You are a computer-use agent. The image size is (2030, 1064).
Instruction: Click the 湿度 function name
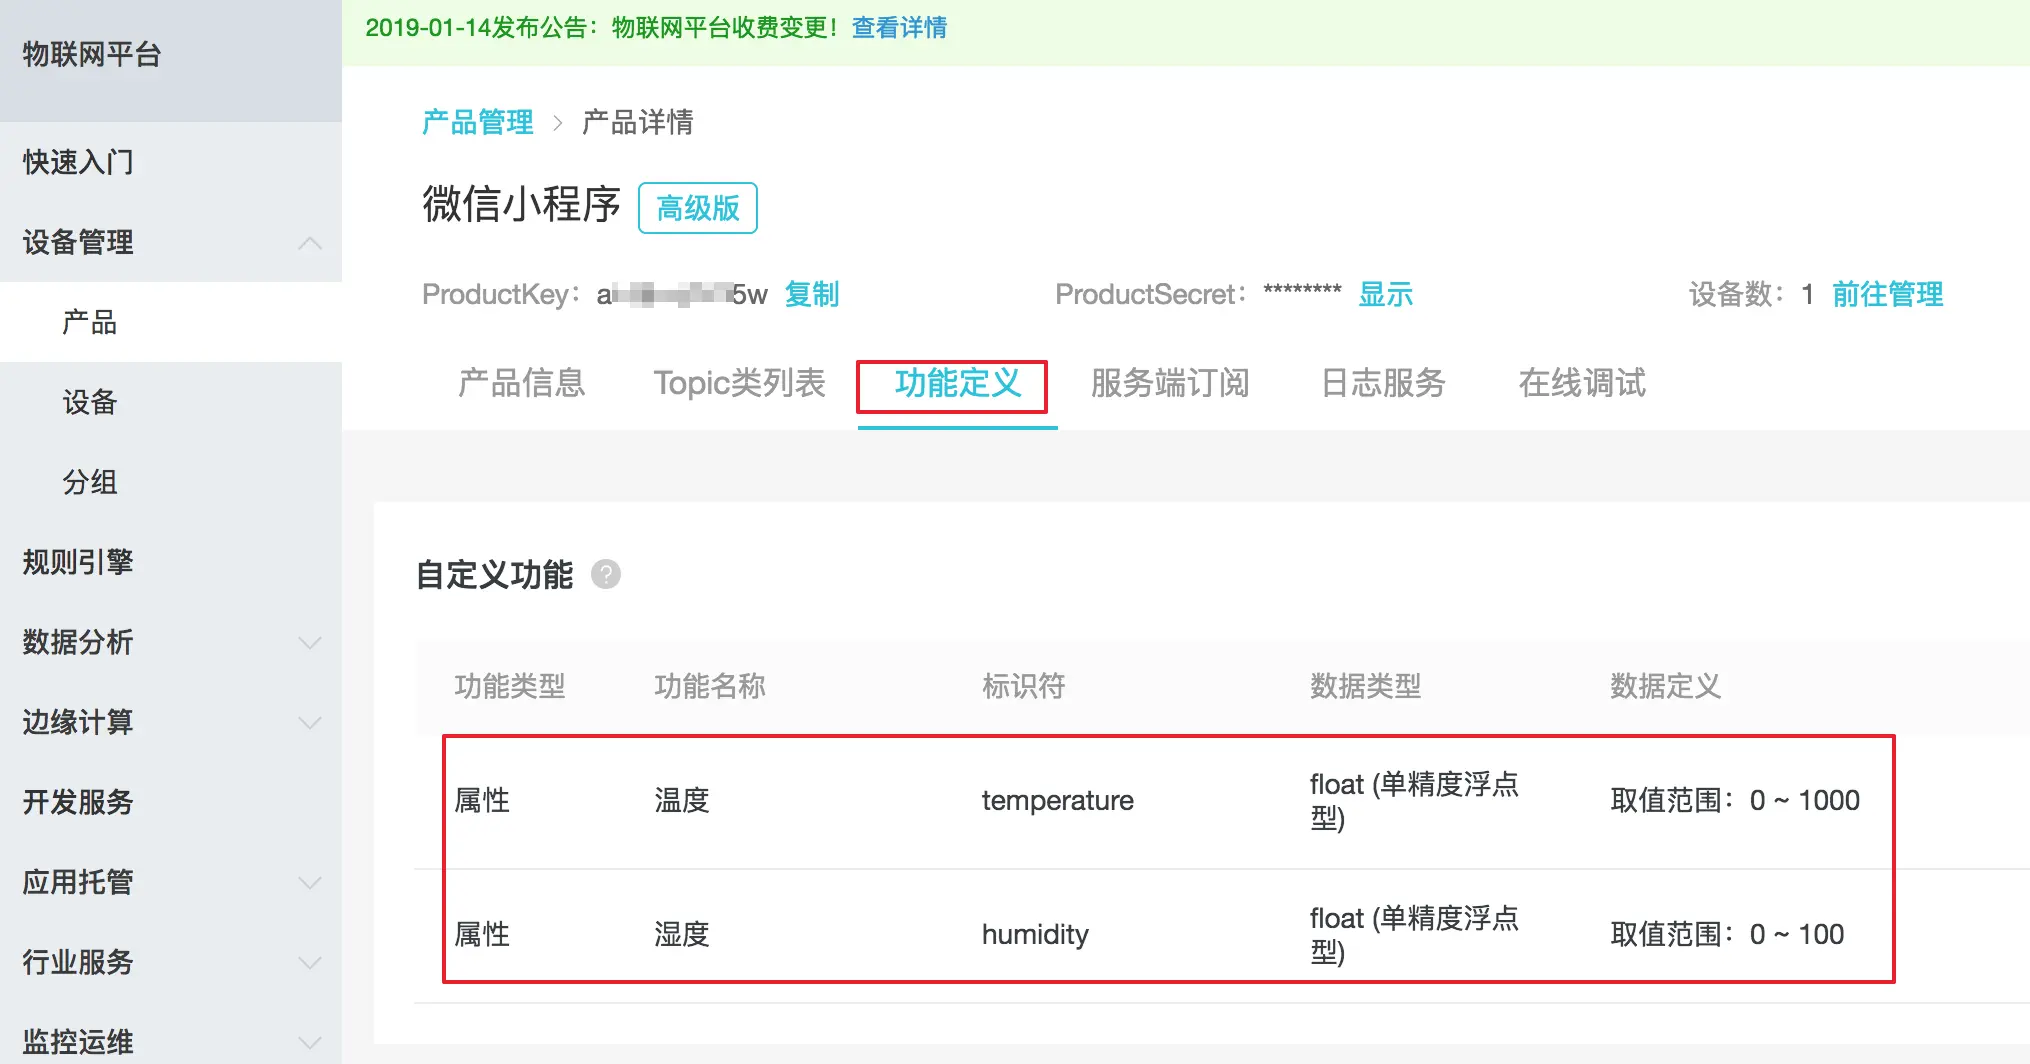click(x=682, y=934)
